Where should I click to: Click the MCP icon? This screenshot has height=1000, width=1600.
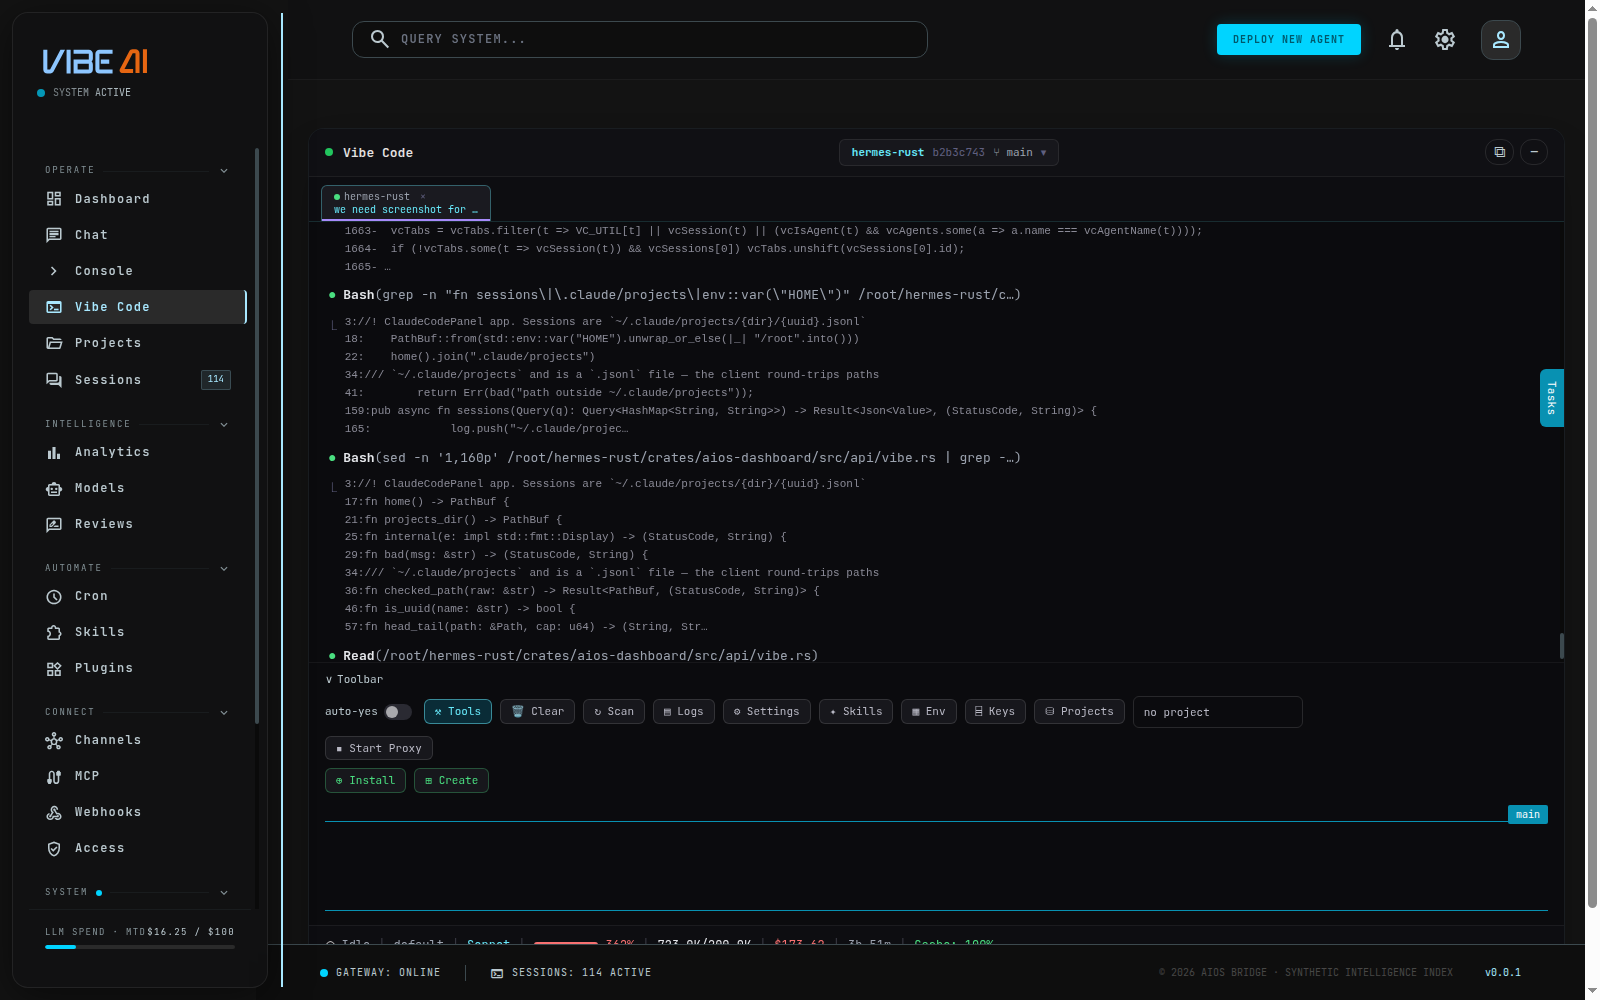point(54,776)
